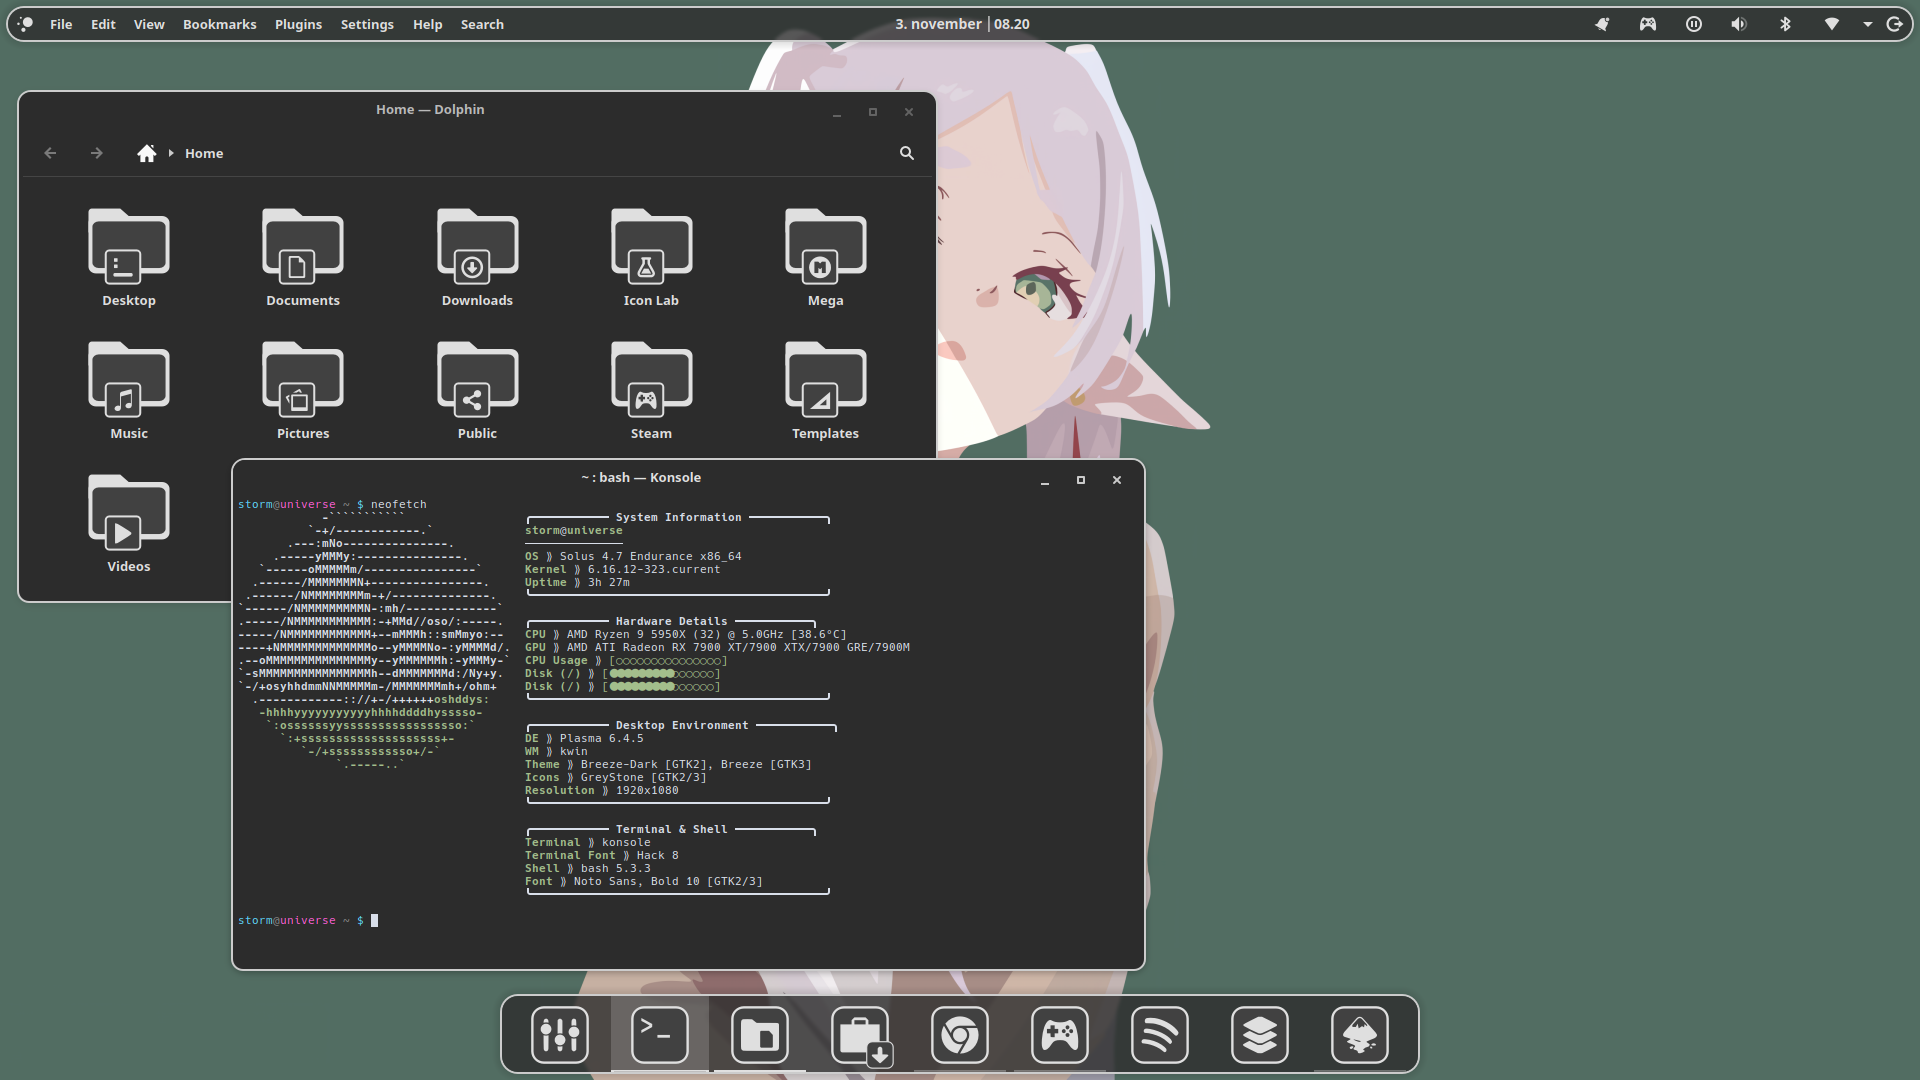Open the Plugins menu
The width and height of the screenshot is (1920, 1080).
(x=298, y=24)
